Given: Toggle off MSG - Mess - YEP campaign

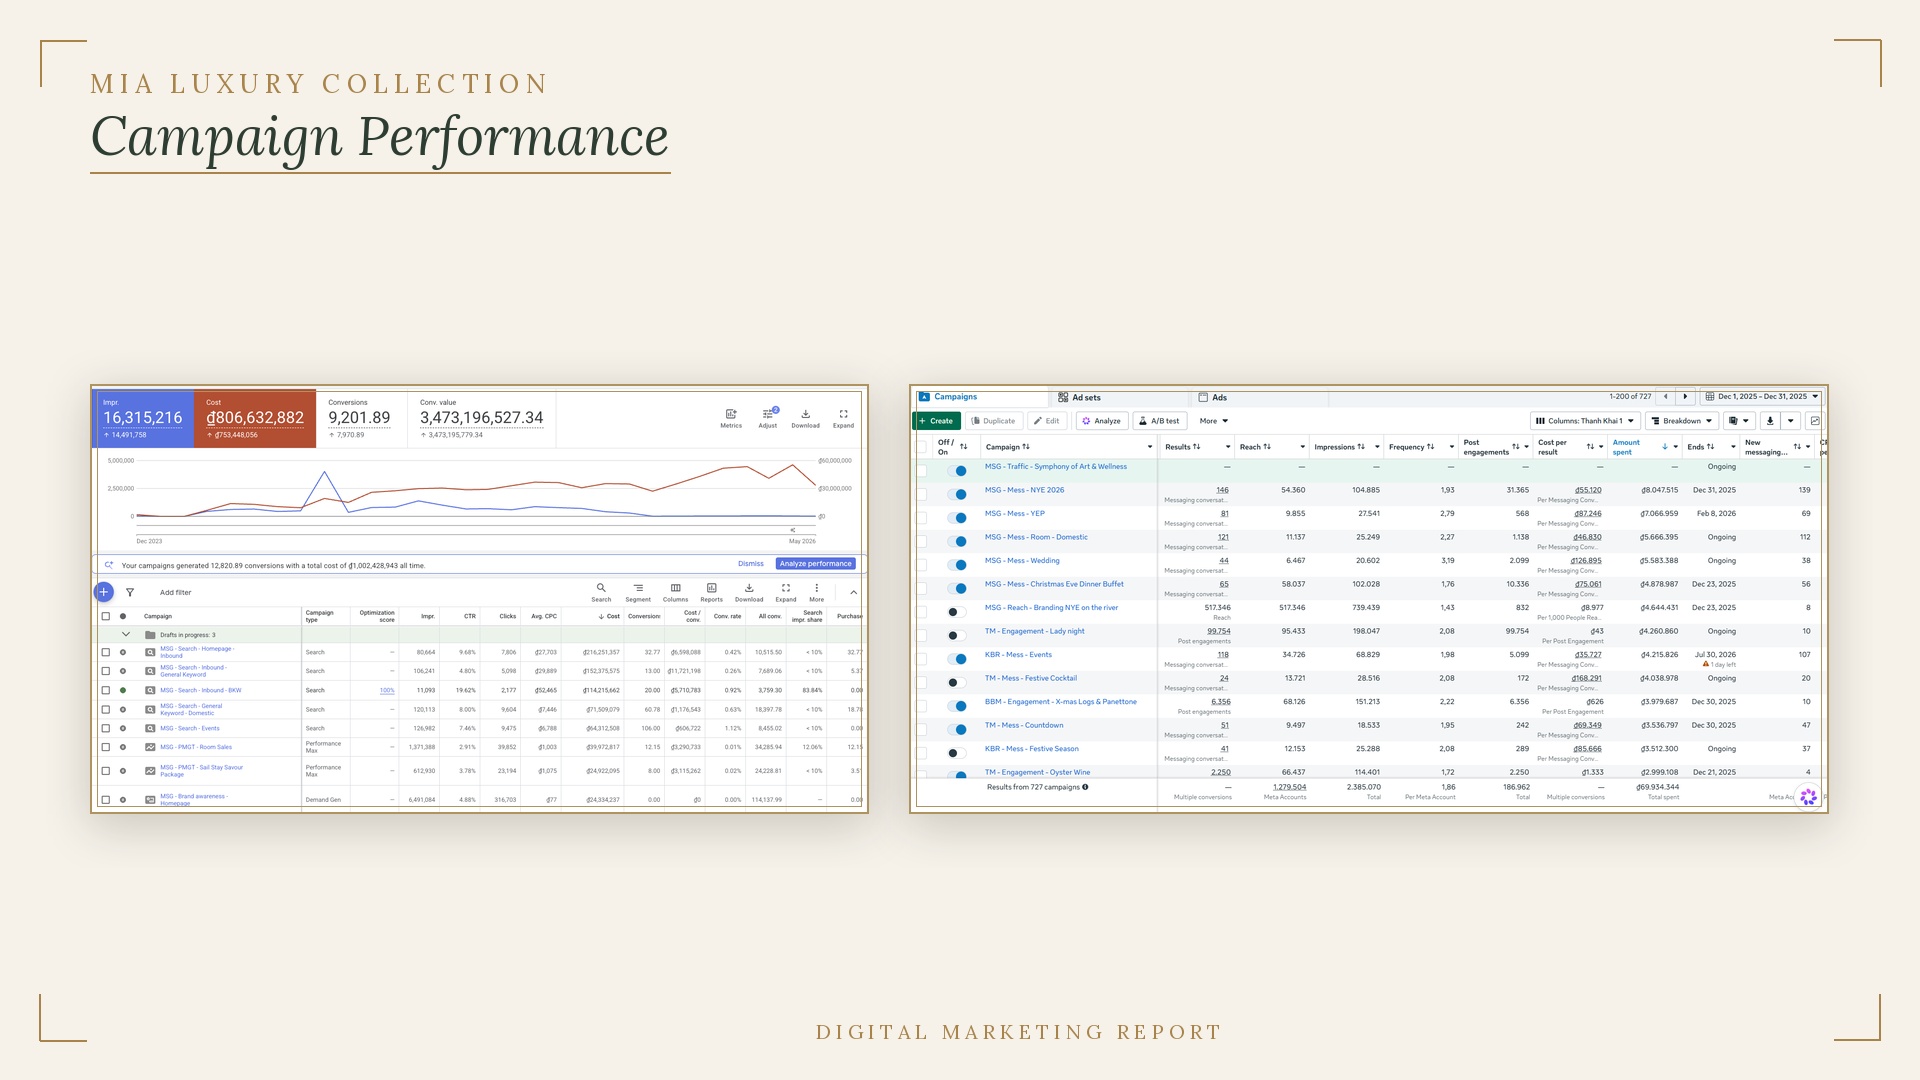Looking at the screenshot, I should (x=957, y=518).
